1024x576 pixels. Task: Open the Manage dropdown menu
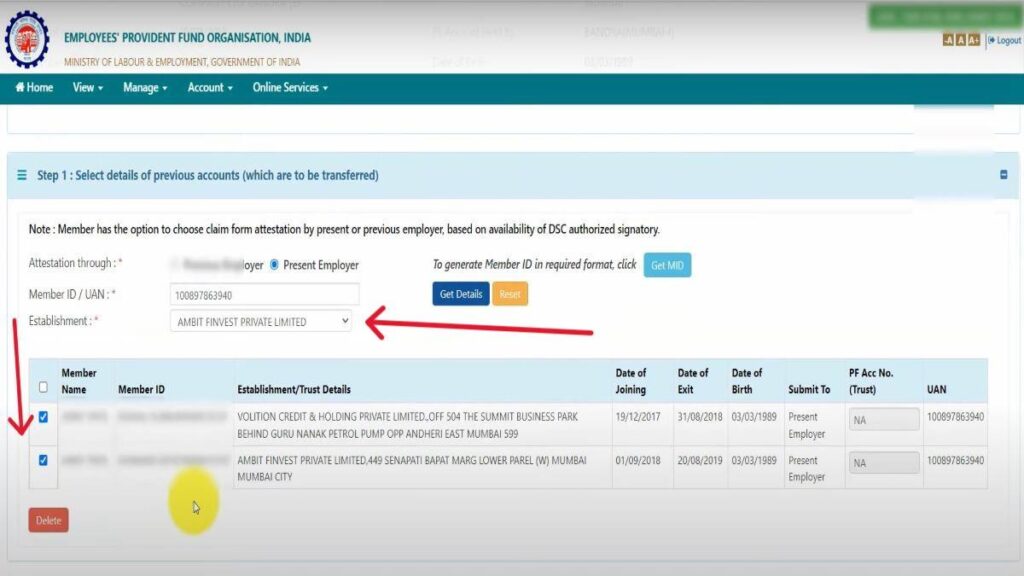145,88
